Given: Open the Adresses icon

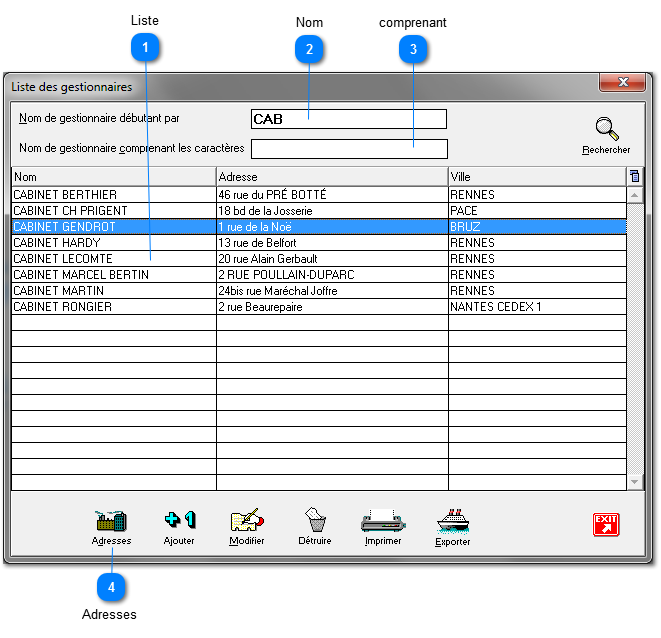Looking at the screenshot, I should [x=111, y=520].
